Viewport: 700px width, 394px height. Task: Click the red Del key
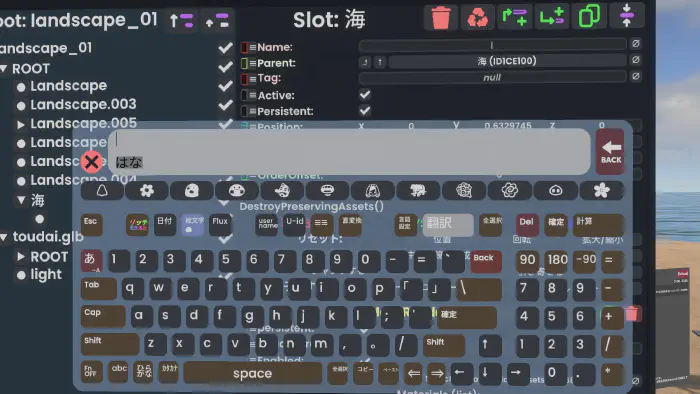(x=527, y=224)
